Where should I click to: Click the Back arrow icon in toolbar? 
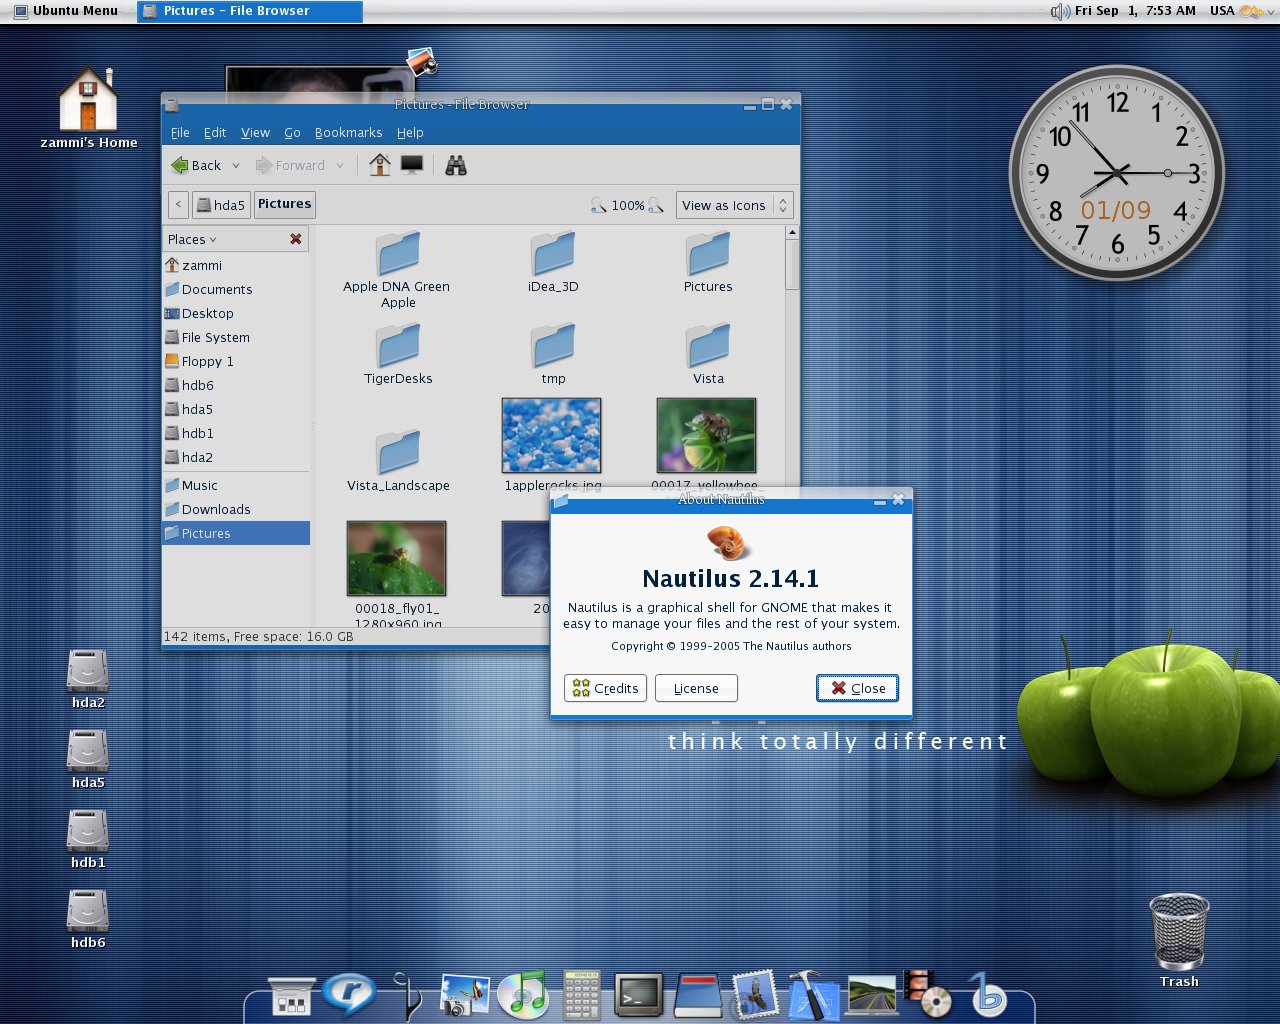[x=180, y=165]
